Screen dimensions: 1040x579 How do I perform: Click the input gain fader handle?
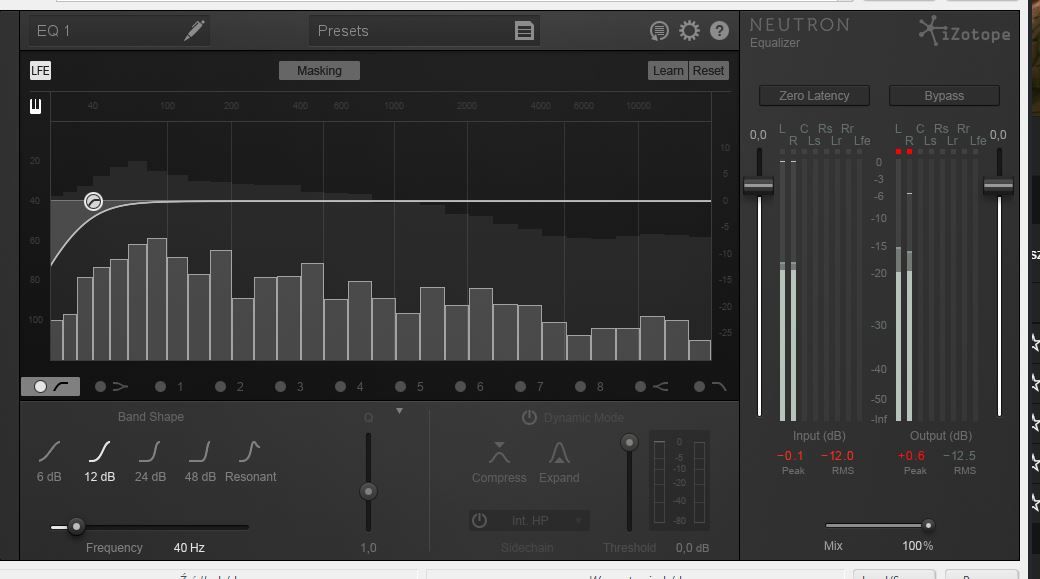[x=758, y=186]
